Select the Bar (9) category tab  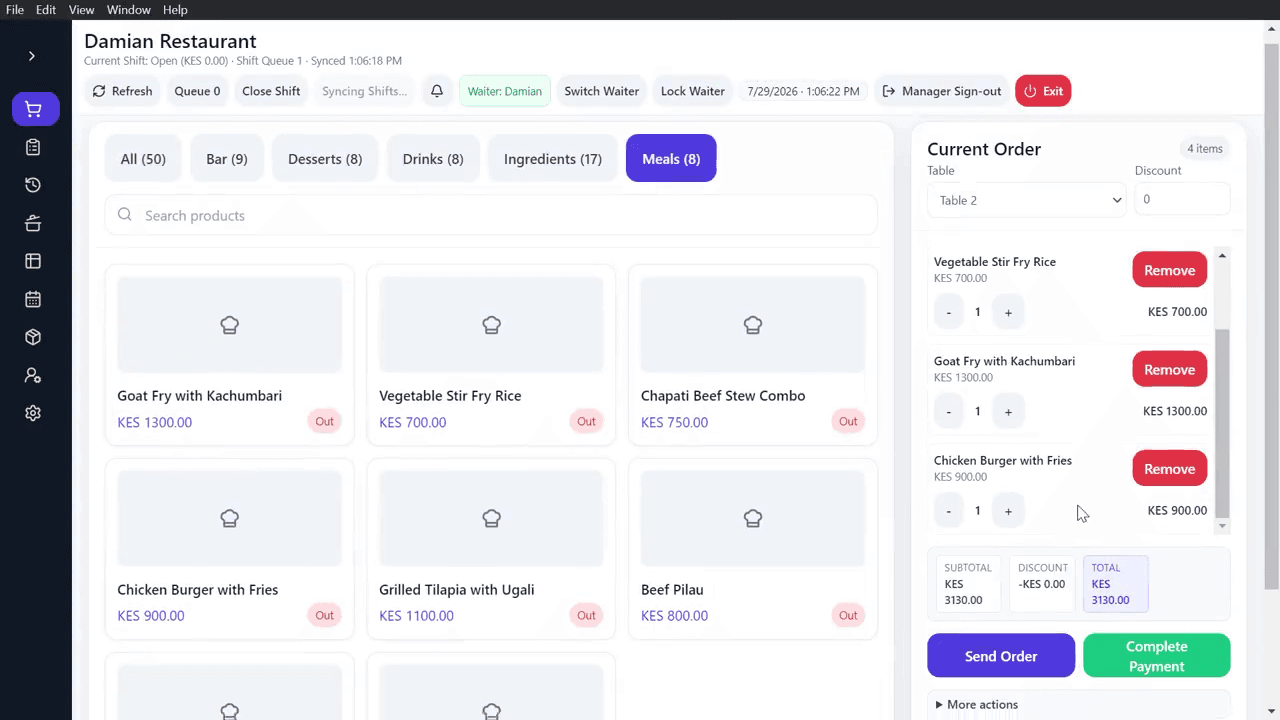[227, 158]
